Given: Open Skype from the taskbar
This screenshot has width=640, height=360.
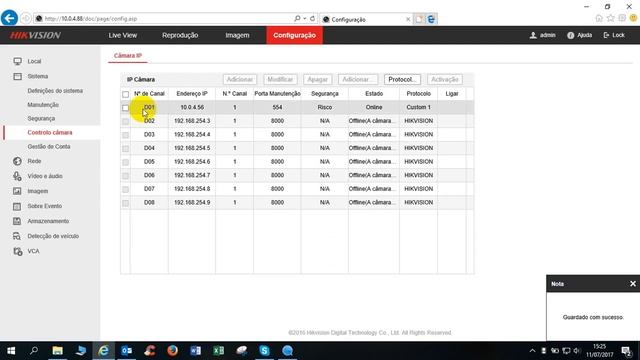Looking at the screenshot, I should [264, 351].
